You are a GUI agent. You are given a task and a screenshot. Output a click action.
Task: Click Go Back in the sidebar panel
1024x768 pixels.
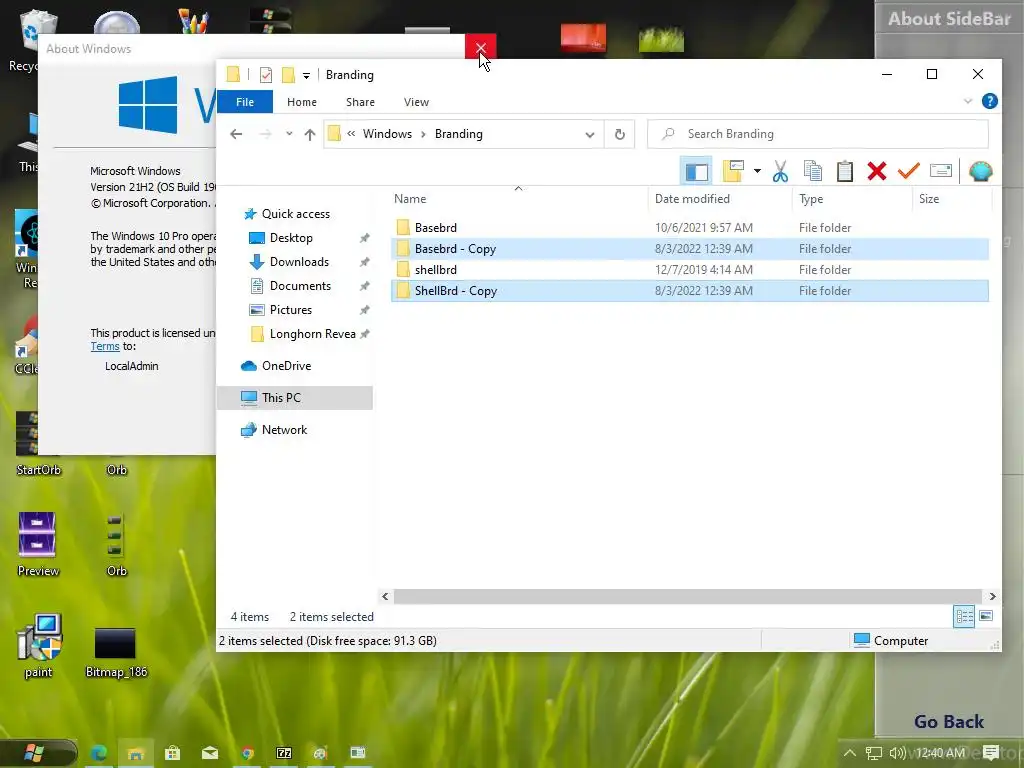point(948,722)
